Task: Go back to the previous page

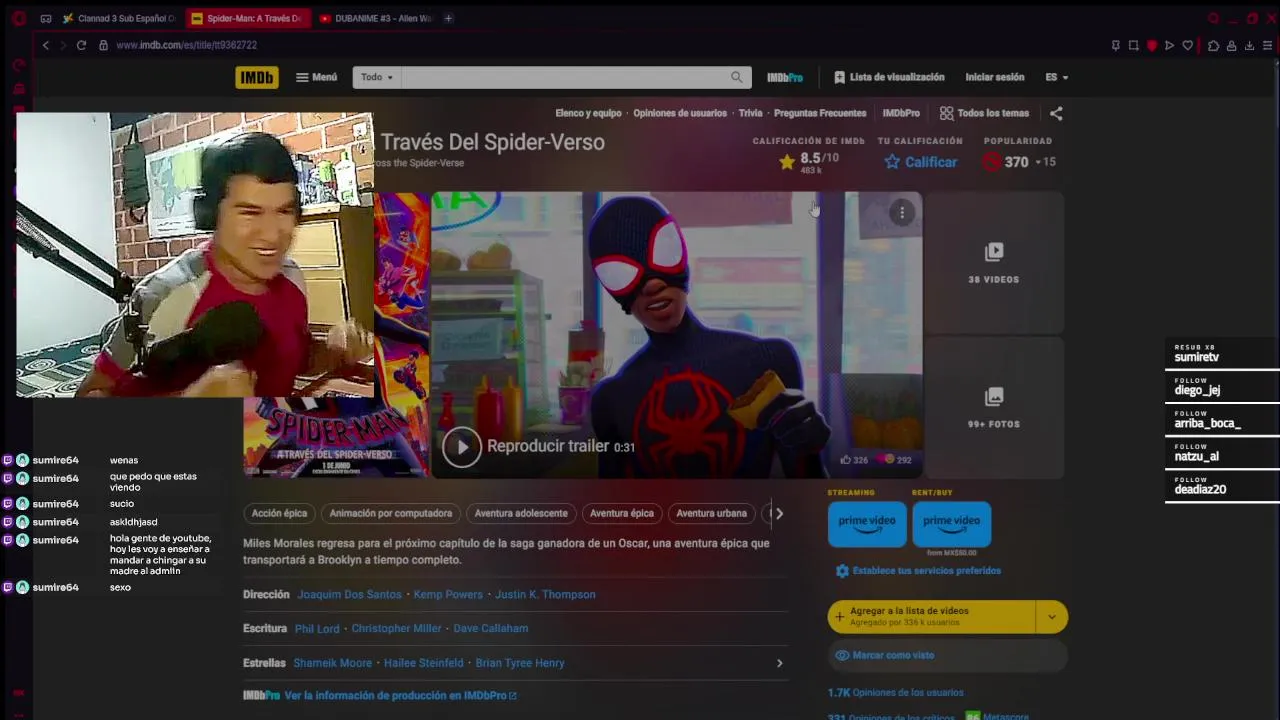Action: 45,45
